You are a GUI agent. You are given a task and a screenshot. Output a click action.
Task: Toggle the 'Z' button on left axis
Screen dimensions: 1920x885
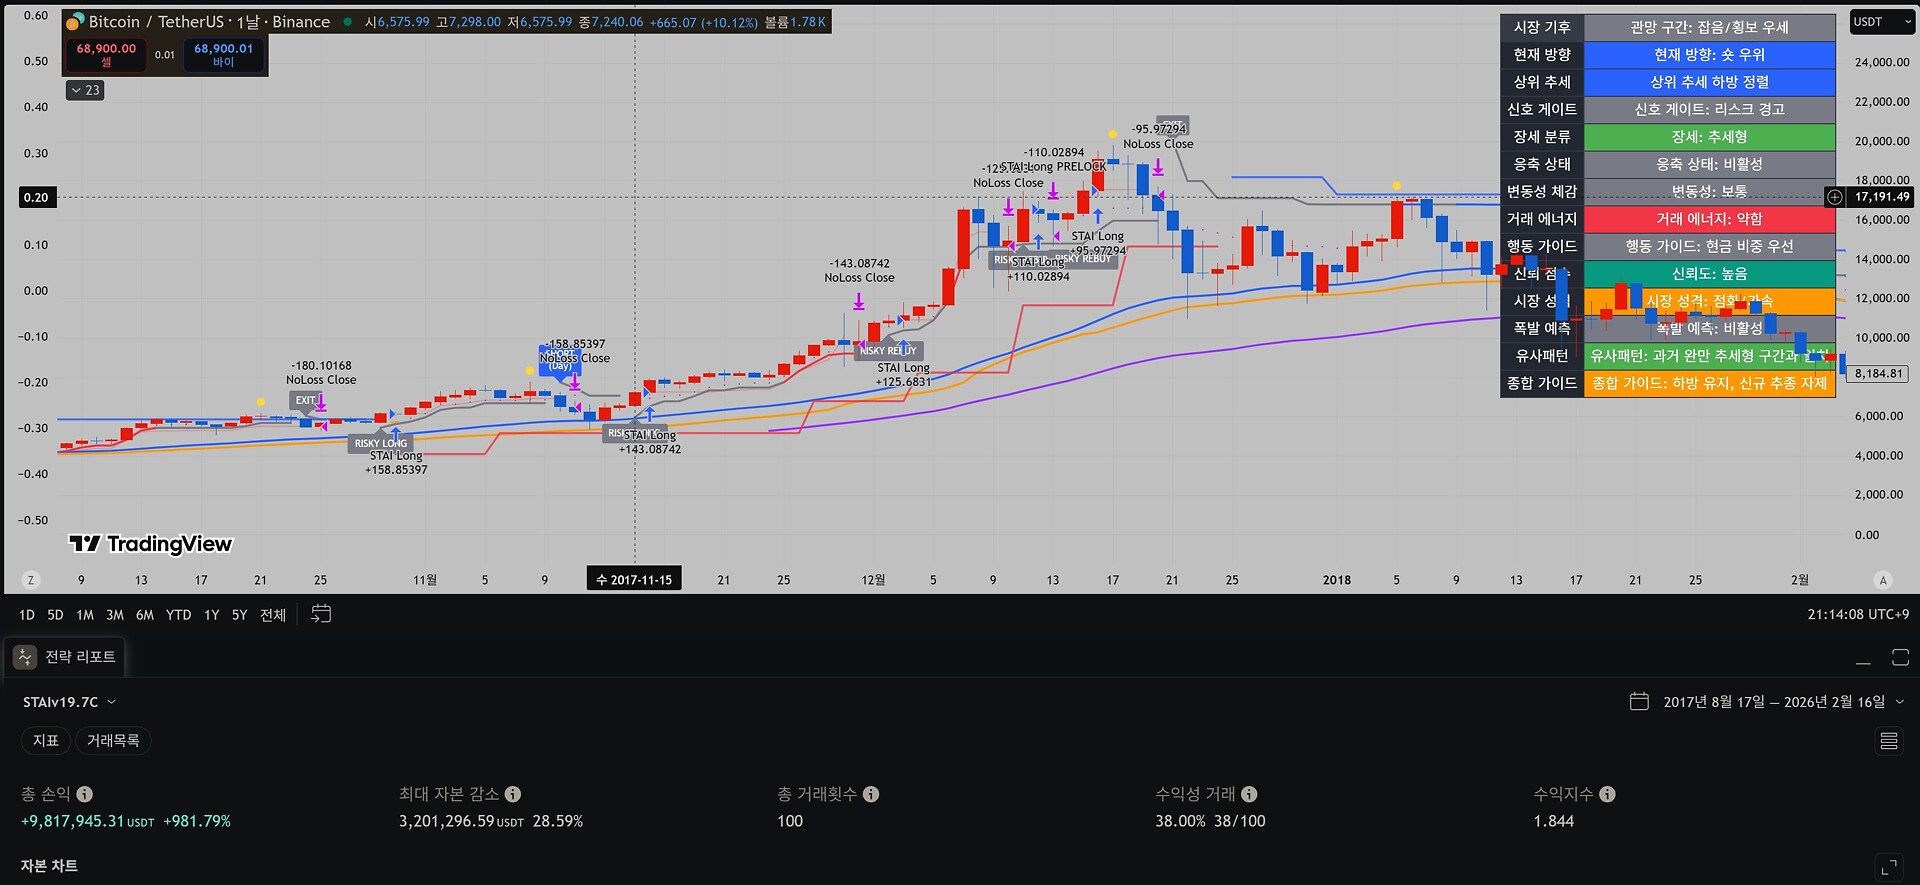coord(31,580)
